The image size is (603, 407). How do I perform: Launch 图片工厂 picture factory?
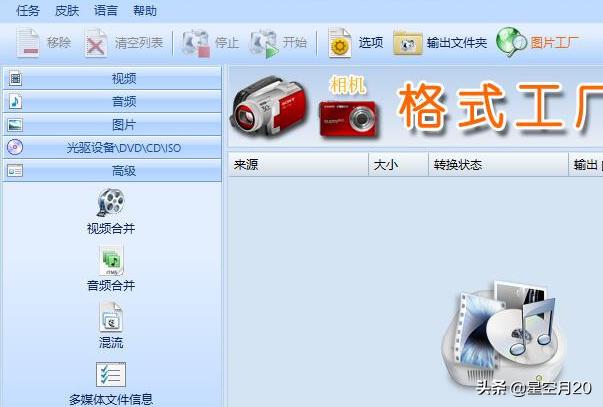[x=512, y=43]
